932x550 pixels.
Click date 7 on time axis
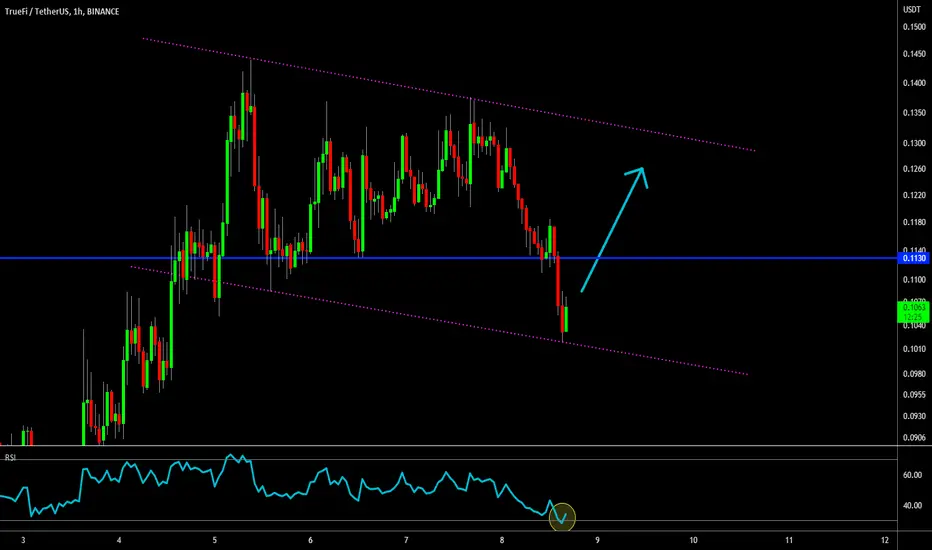point(406,540)
